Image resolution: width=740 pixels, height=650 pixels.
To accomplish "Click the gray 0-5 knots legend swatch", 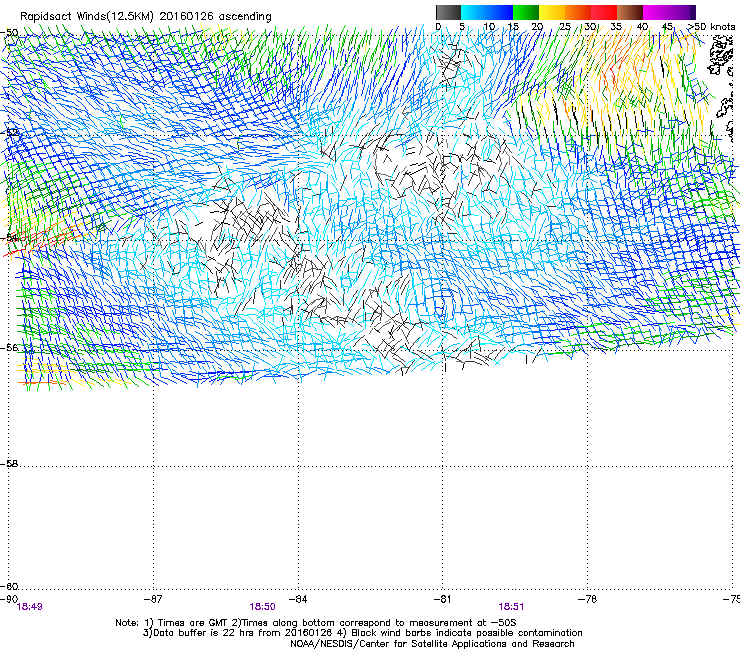I will [x=448, y=12].
